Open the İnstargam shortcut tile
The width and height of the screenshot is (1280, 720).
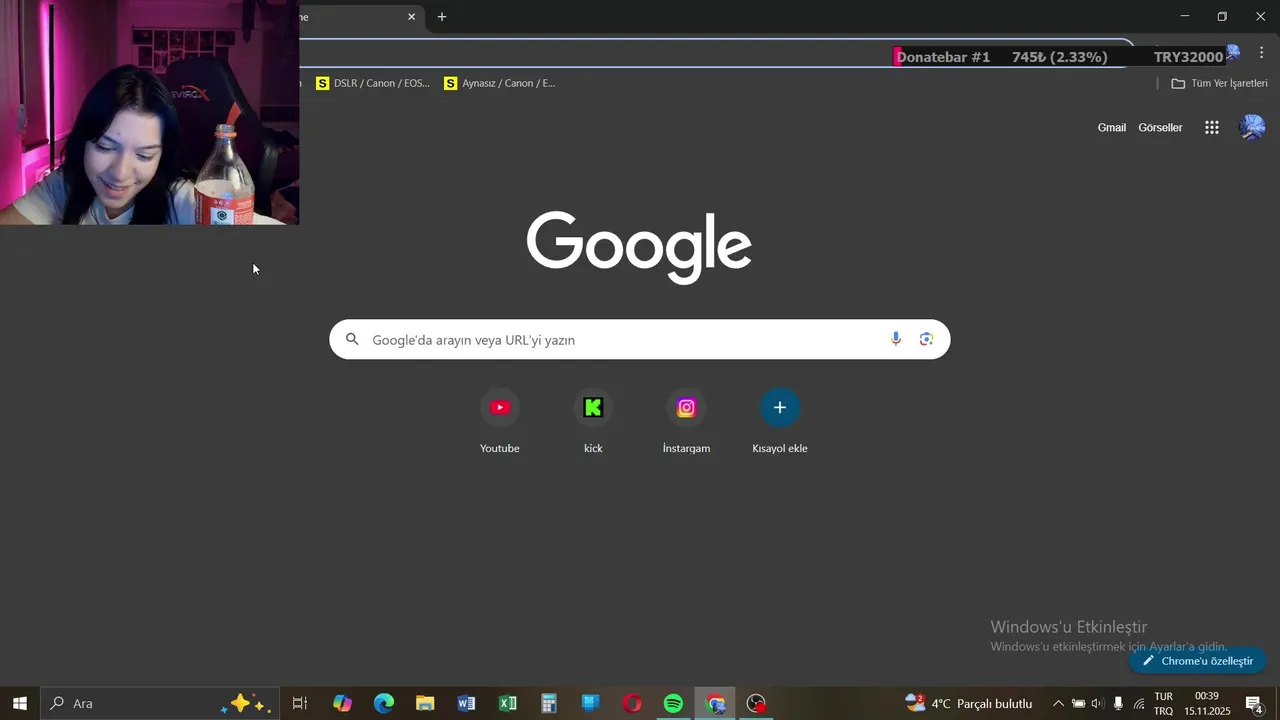(x=686, y=421)
